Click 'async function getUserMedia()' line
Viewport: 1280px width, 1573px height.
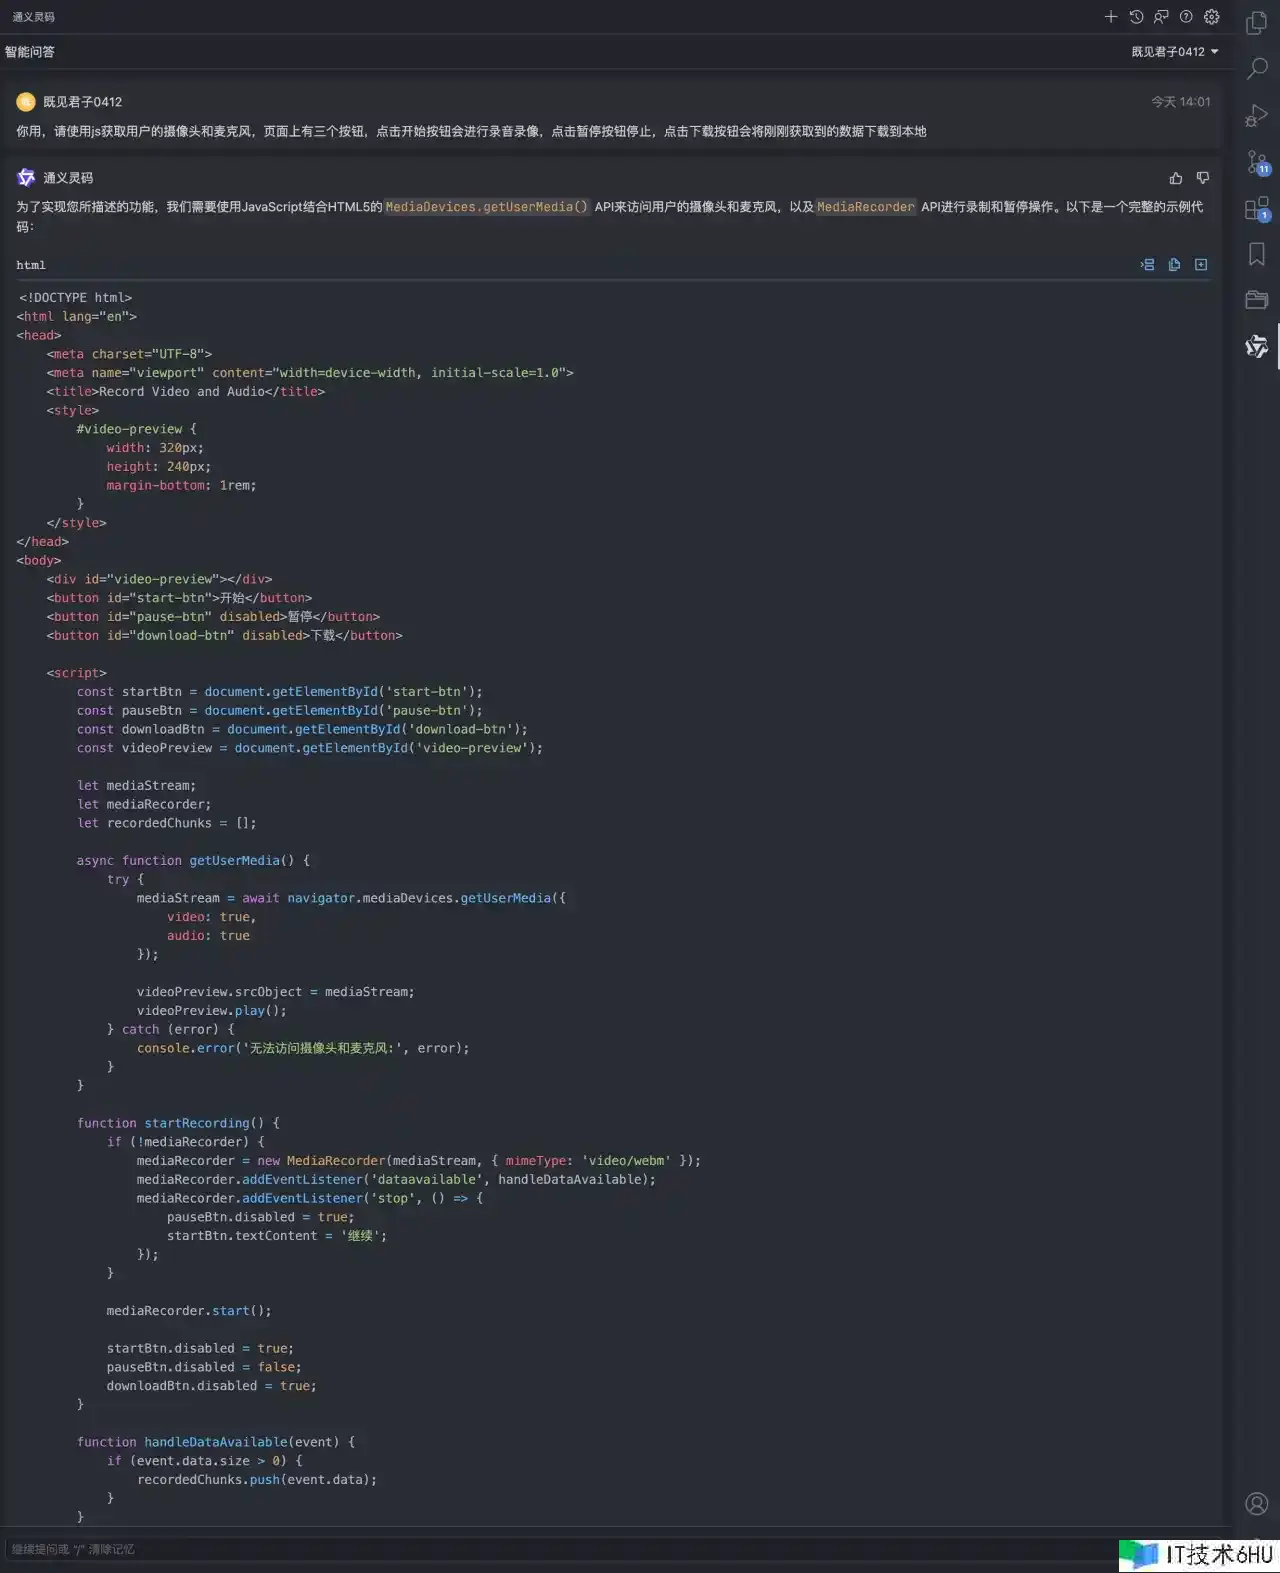(x=193, y=861)
